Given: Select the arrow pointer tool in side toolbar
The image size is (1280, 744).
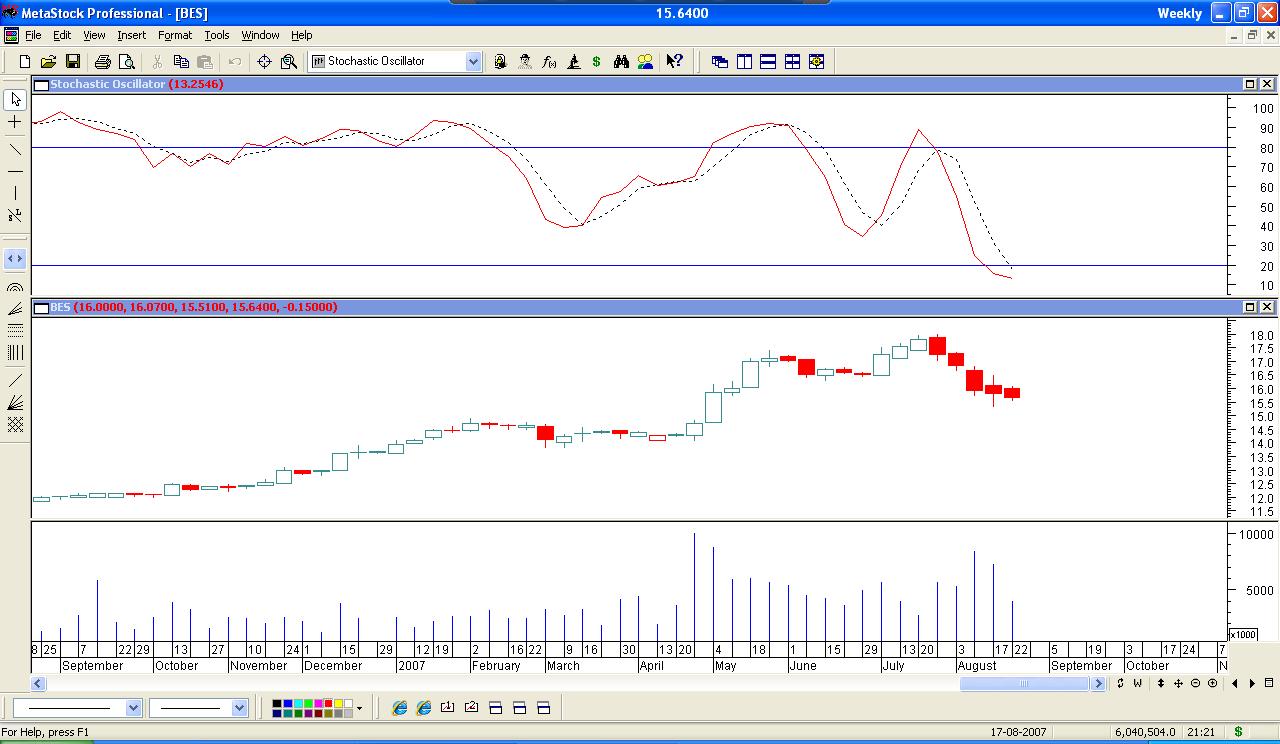Looking at the screenshot, I should pos(15,99).
